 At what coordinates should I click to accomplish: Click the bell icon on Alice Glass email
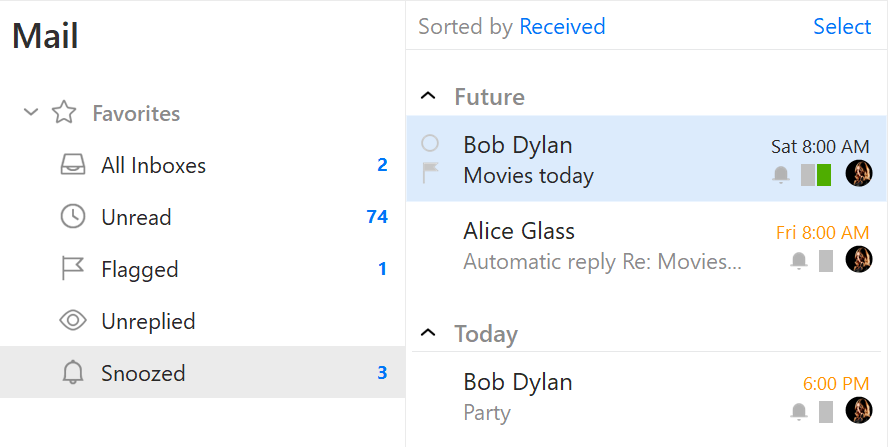799,261
